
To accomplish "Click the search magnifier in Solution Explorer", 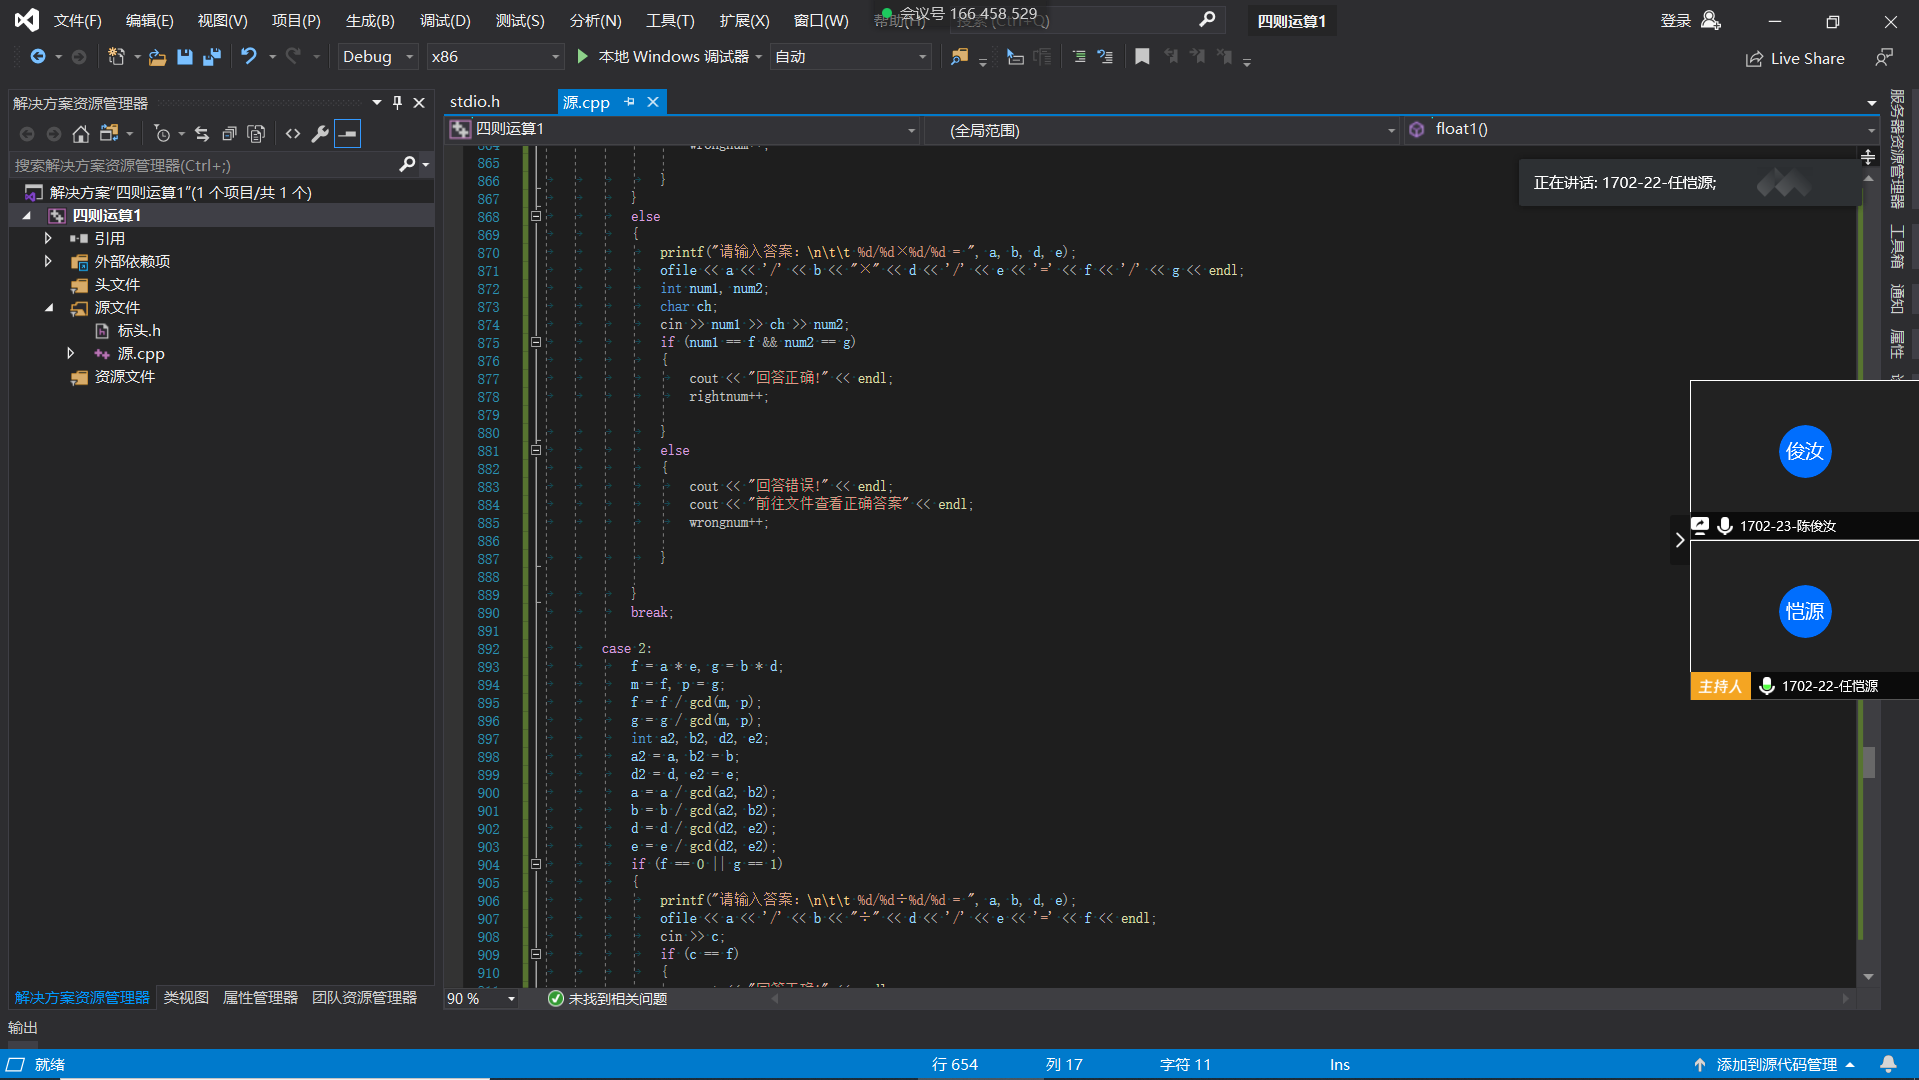I will pyautogui.click(x=407, y=164).
